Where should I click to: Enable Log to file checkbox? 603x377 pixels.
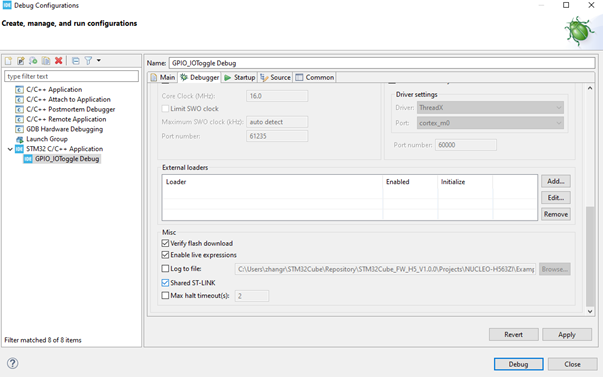(x=165, y=269)
